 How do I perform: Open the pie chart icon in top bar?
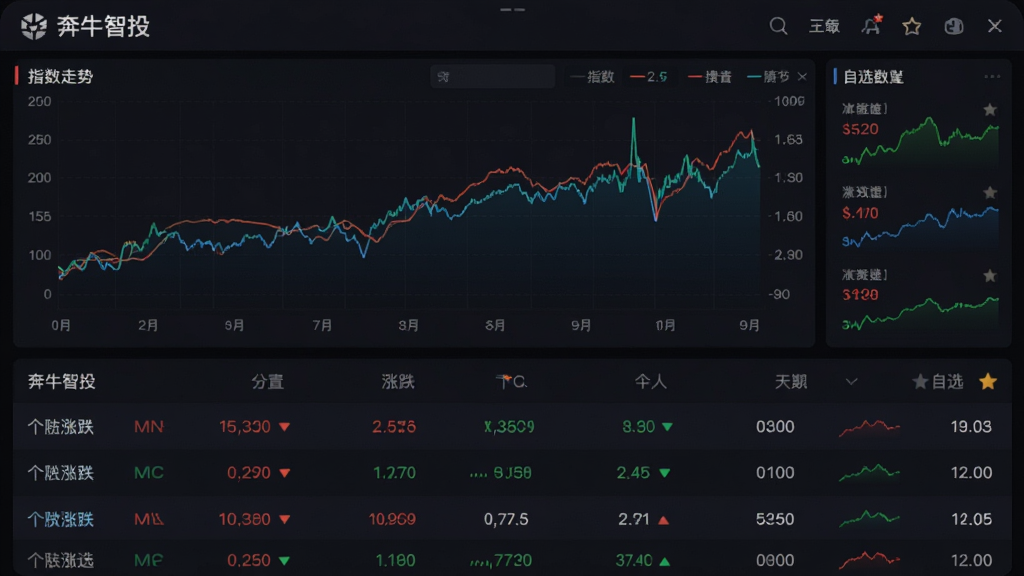tap(953, 26)
